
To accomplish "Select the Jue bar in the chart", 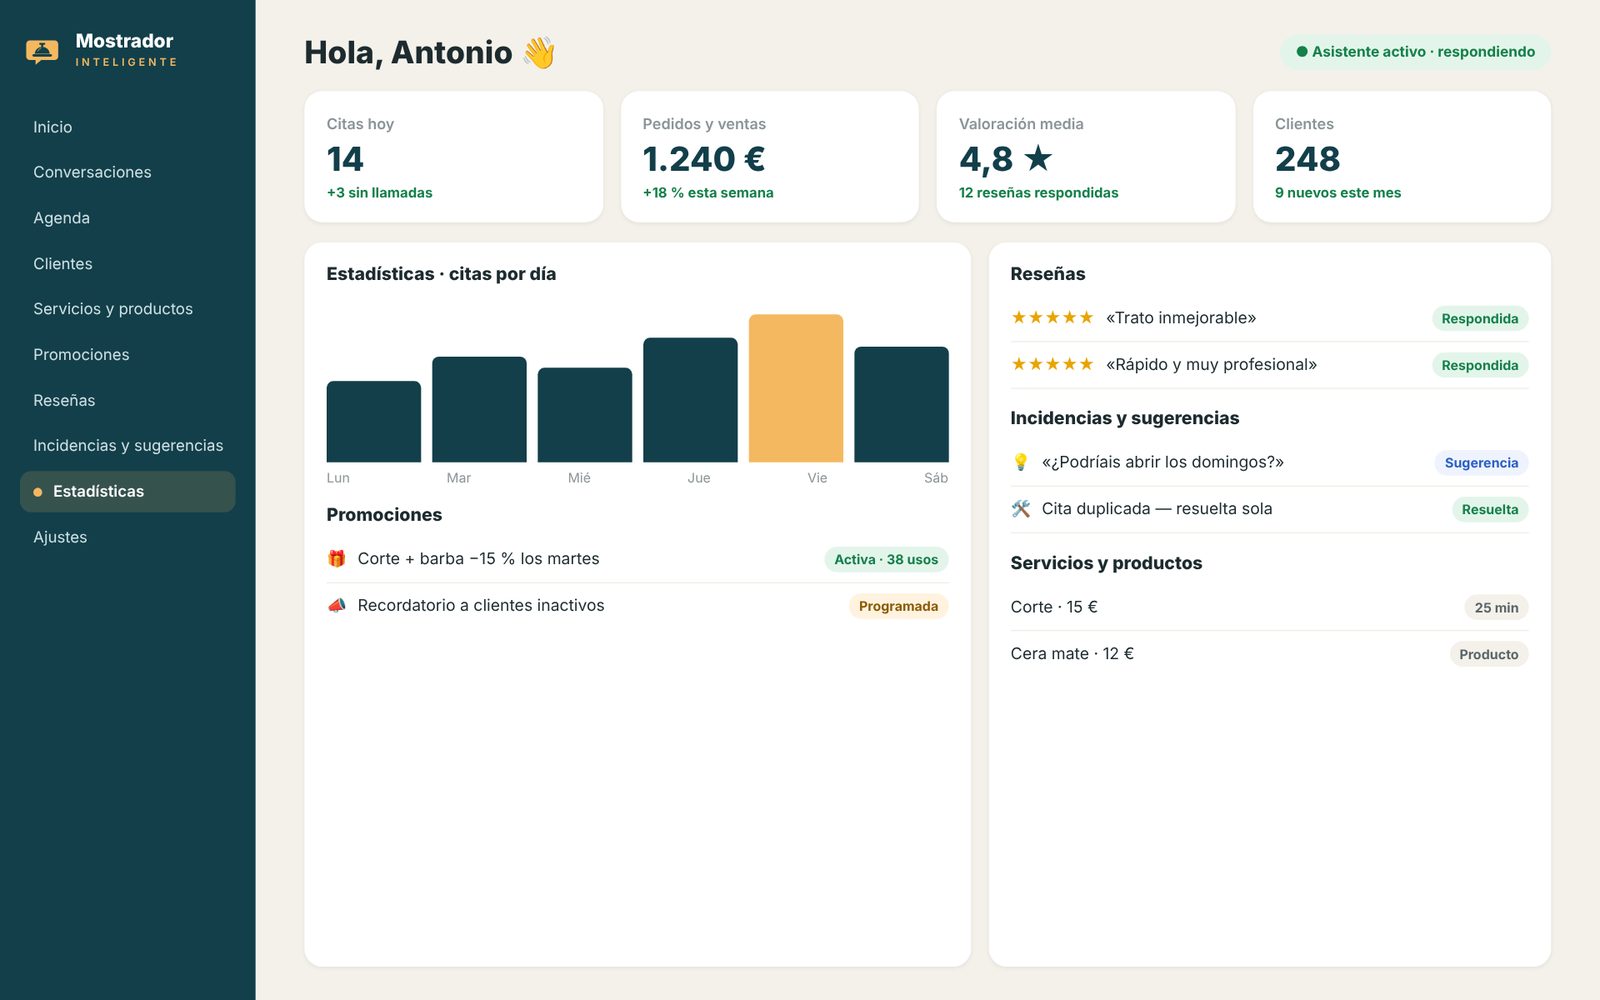I will coord(690,400).
